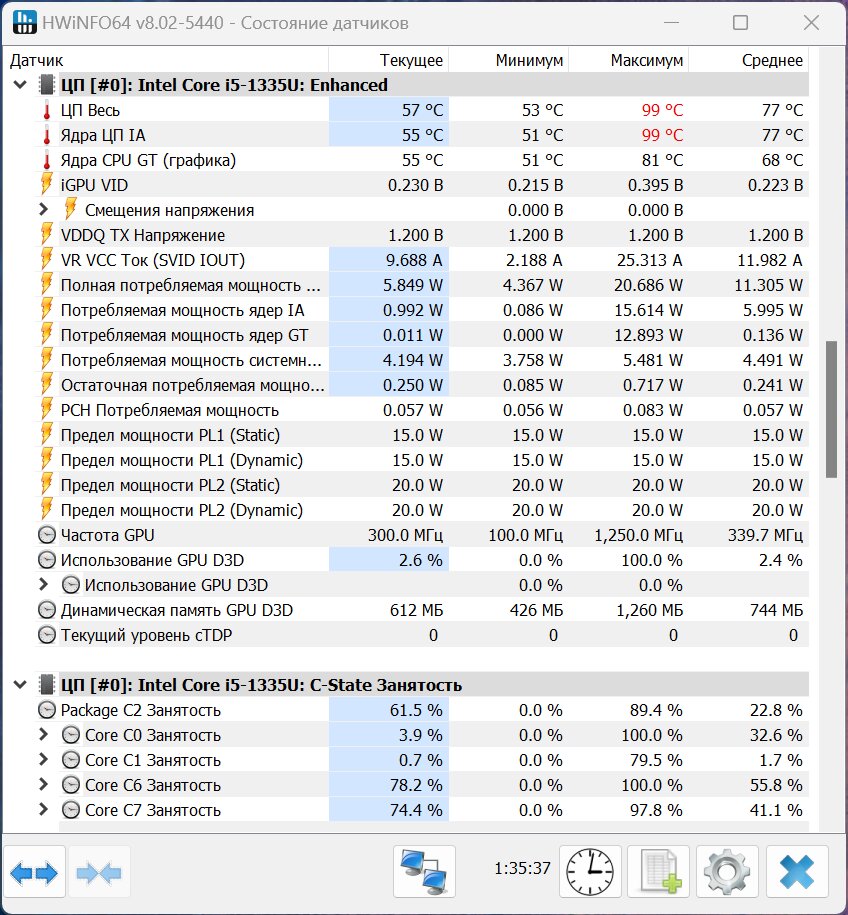
Task: Click the Предел мощности PL1 (Static) label
Action: point(170,435)
